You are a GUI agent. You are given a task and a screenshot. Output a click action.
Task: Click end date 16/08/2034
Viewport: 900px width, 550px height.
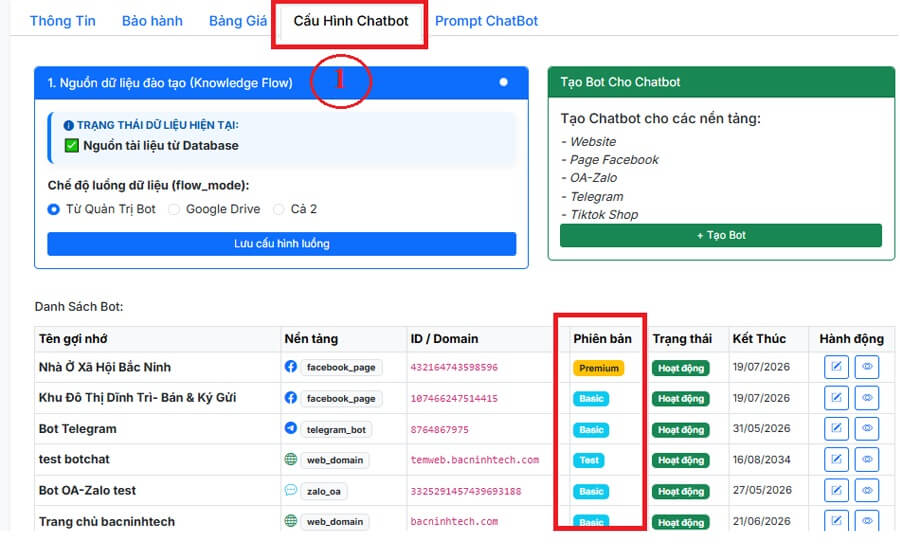[762, 459]
